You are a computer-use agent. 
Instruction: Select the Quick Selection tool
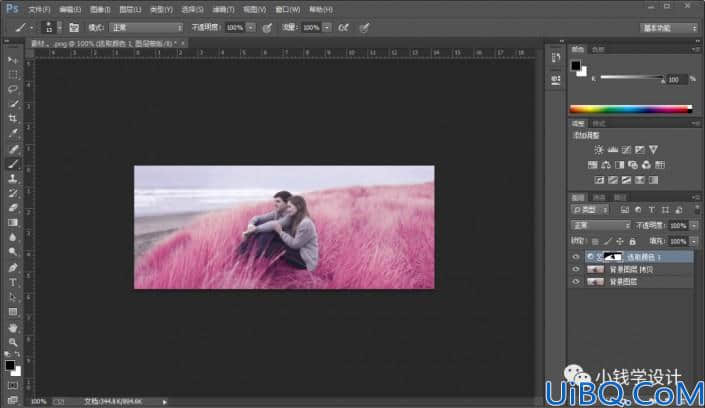[13, 104]
